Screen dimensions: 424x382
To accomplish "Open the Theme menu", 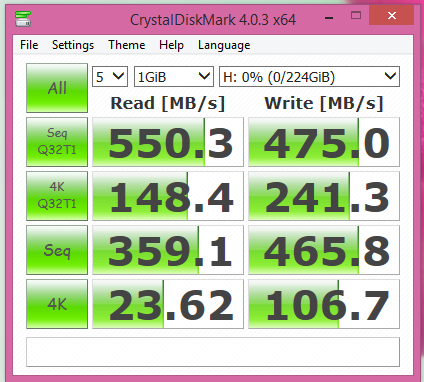I will coord(127,45).
